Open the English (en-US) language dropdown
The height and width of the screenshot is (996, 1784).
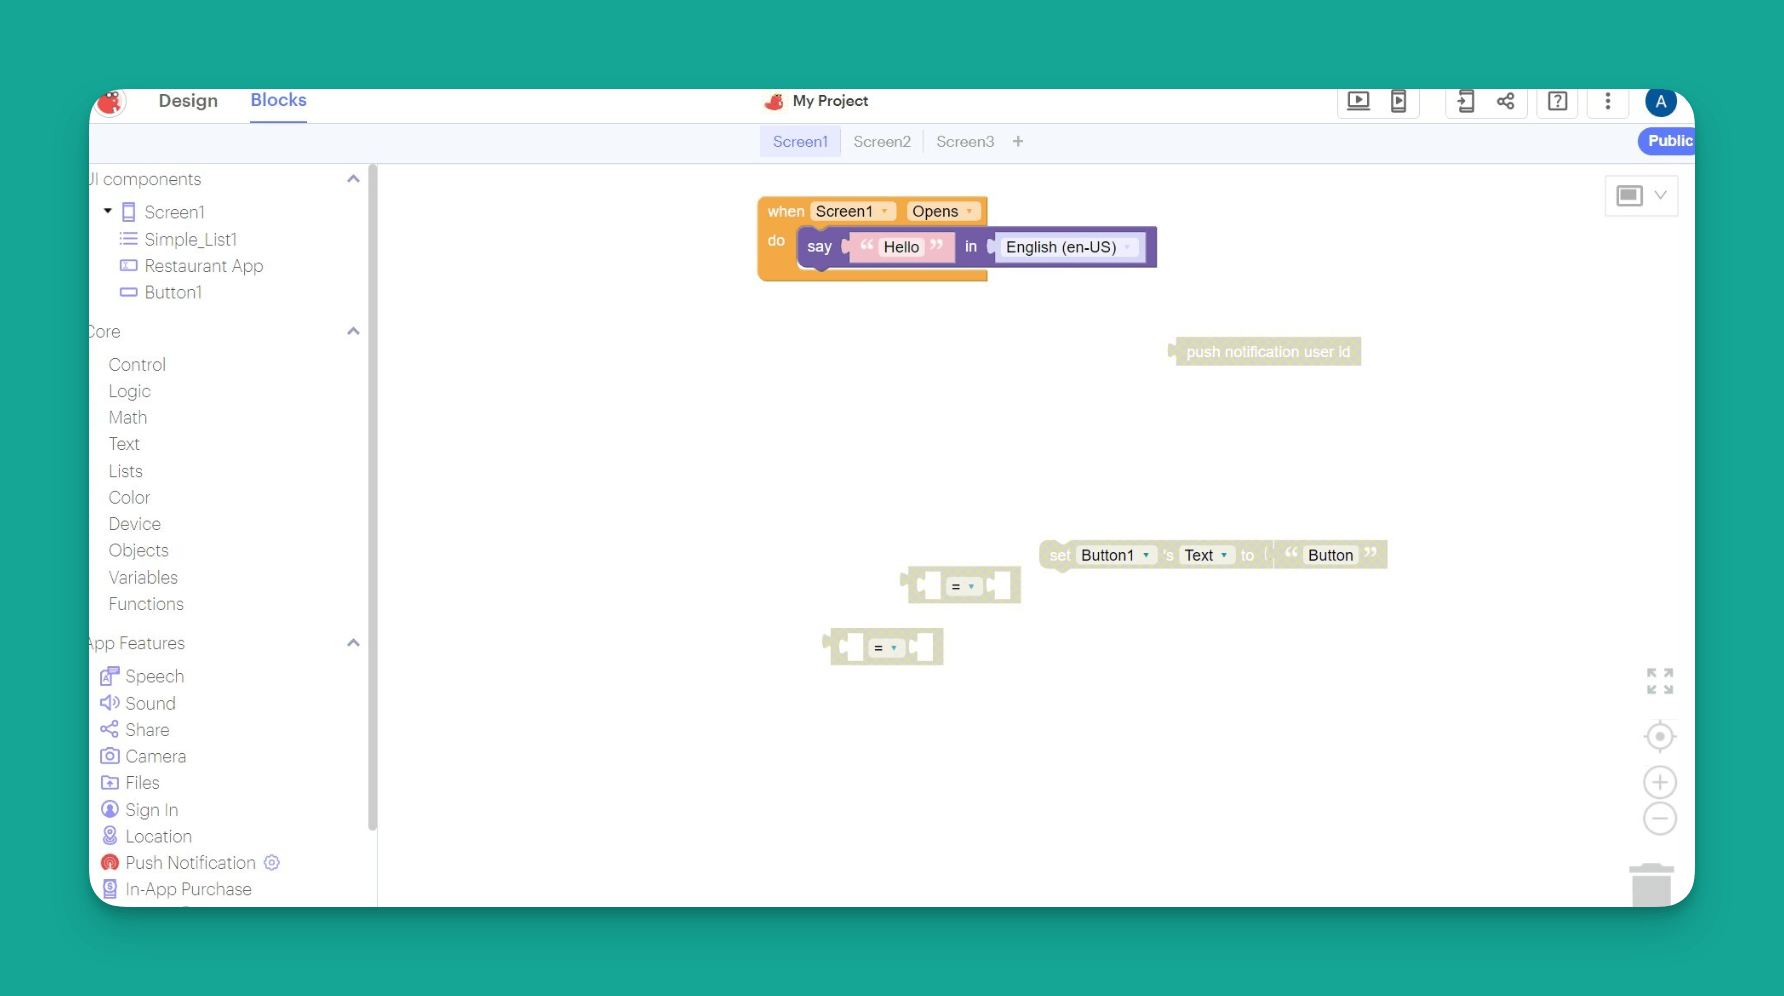[1069, 247]
